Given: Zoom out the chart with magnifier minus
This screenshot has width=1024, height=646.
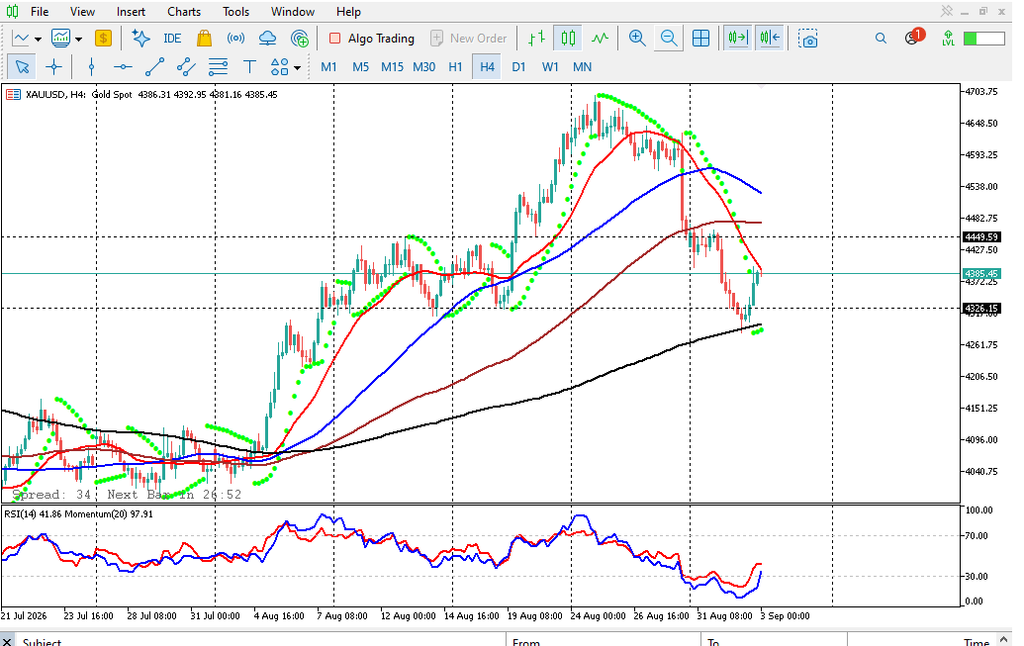Looking at the screenshot, I should tap(669, 39).
